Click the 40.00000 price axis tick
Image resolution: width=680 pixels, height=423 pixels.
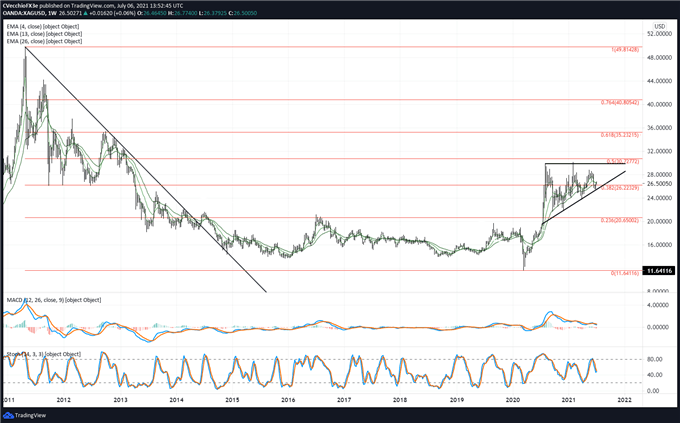pos(659,104)
